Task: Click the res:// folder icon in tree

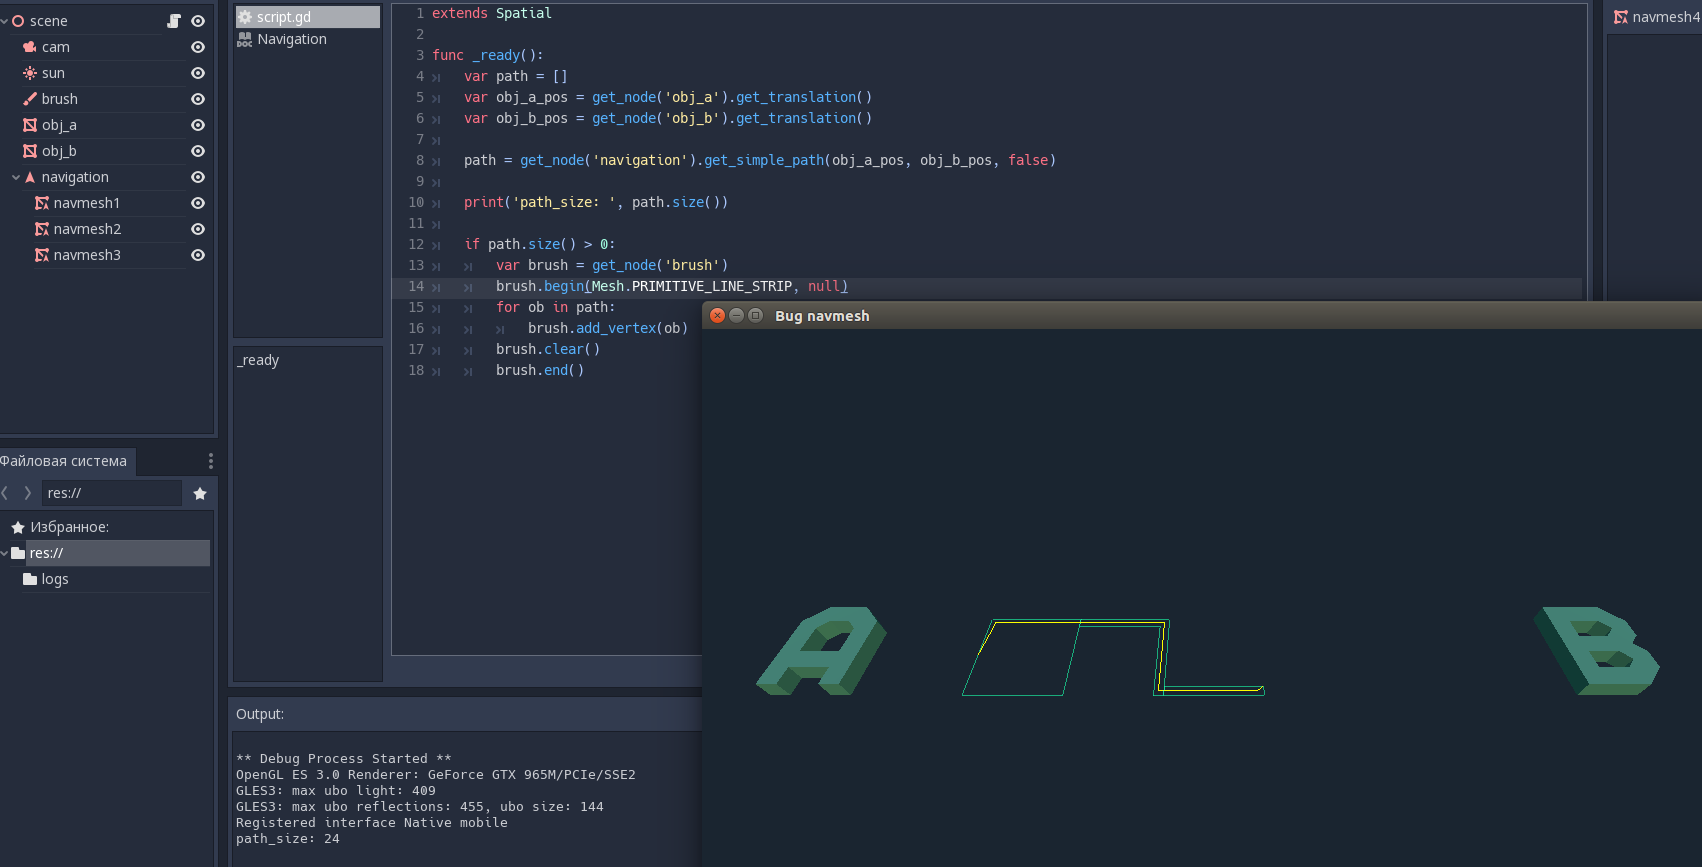Action: pyautogui.click(x=18, y=553)
